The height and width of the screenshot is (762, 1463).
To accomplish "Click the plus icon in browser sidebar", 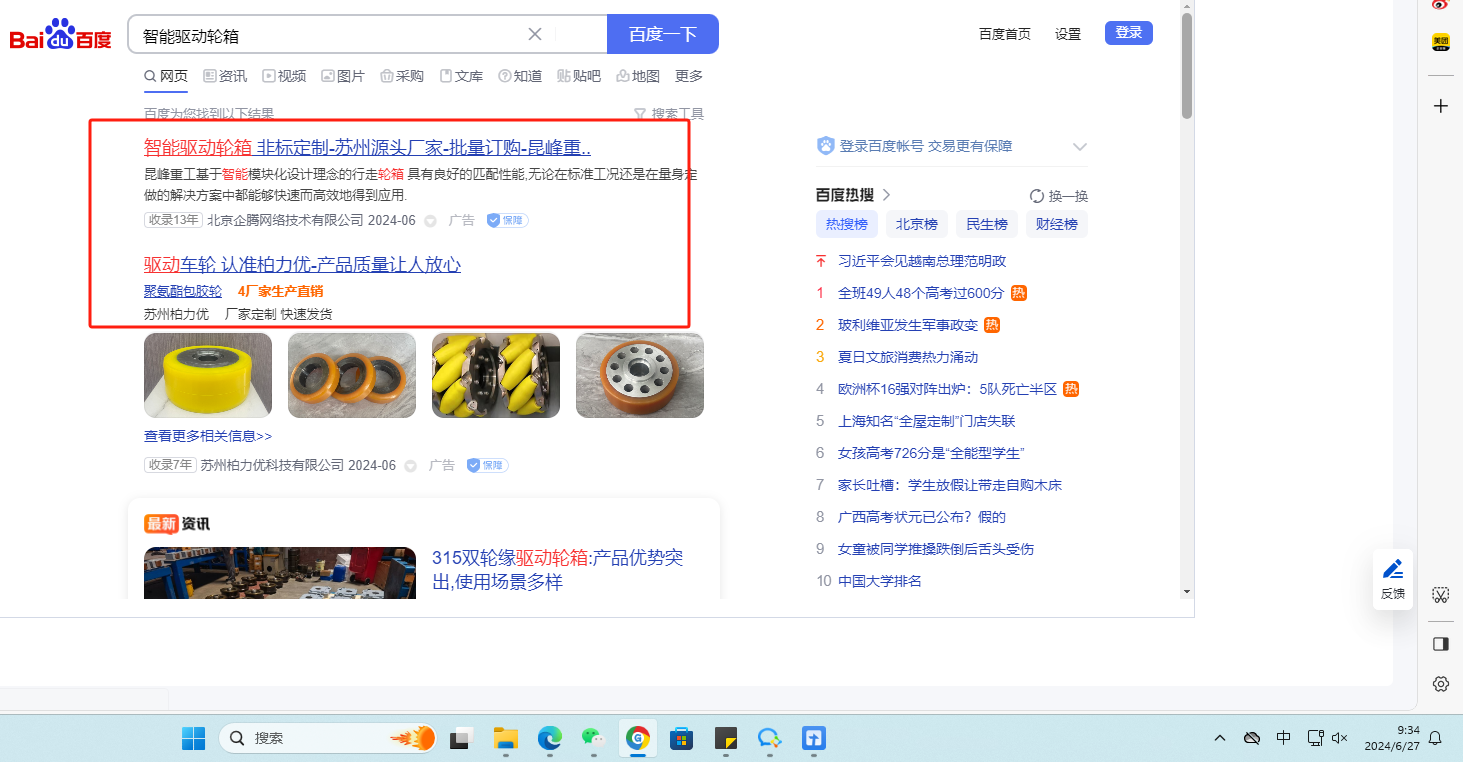I will (x=1441, y=105).
